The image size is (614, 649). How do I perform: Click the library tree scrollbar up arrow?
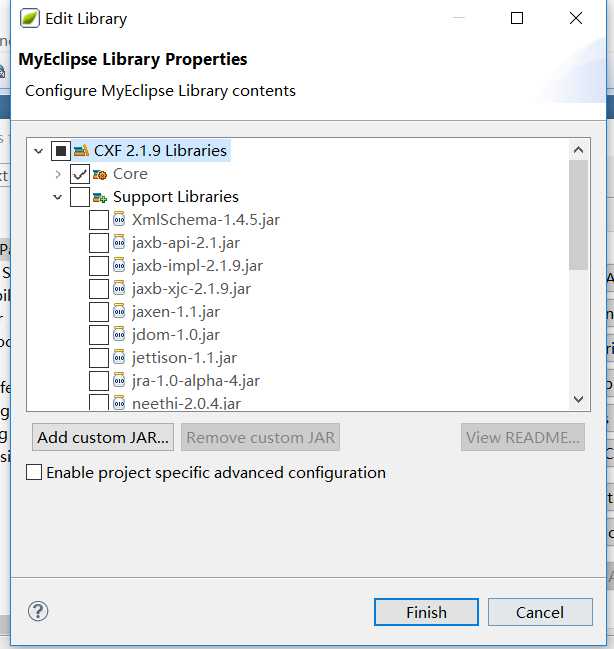(x=578, y=150)
